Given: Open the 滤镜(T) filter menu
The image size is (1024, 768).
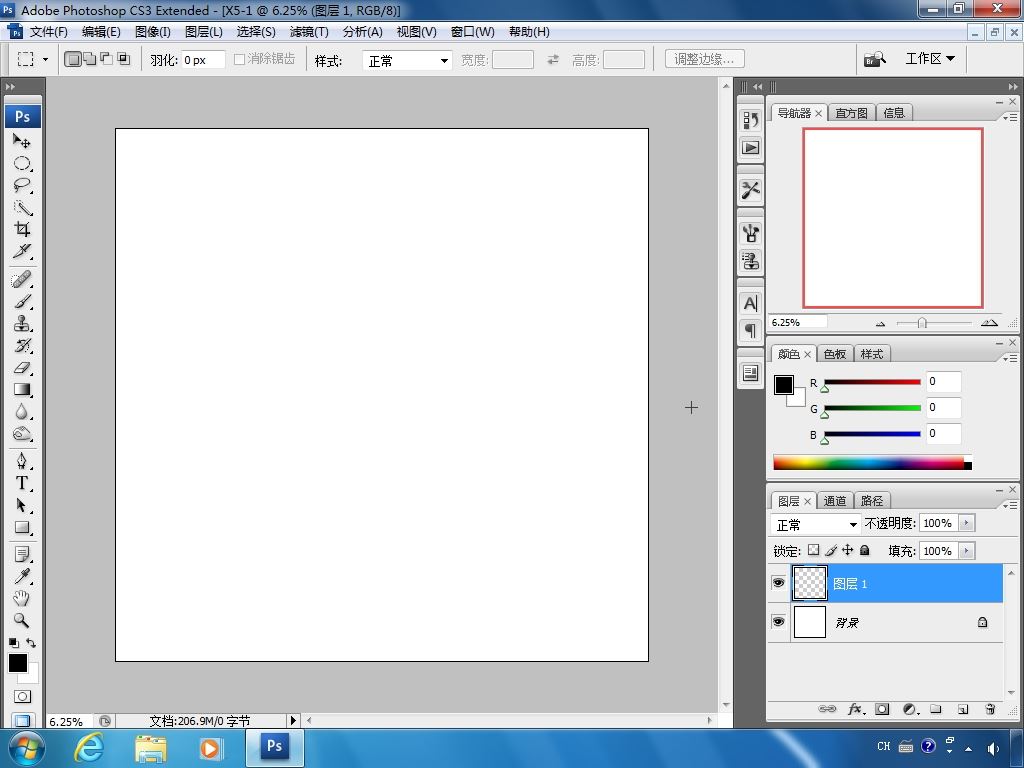Looking at the screenshot, I should (x=309, y=32).
